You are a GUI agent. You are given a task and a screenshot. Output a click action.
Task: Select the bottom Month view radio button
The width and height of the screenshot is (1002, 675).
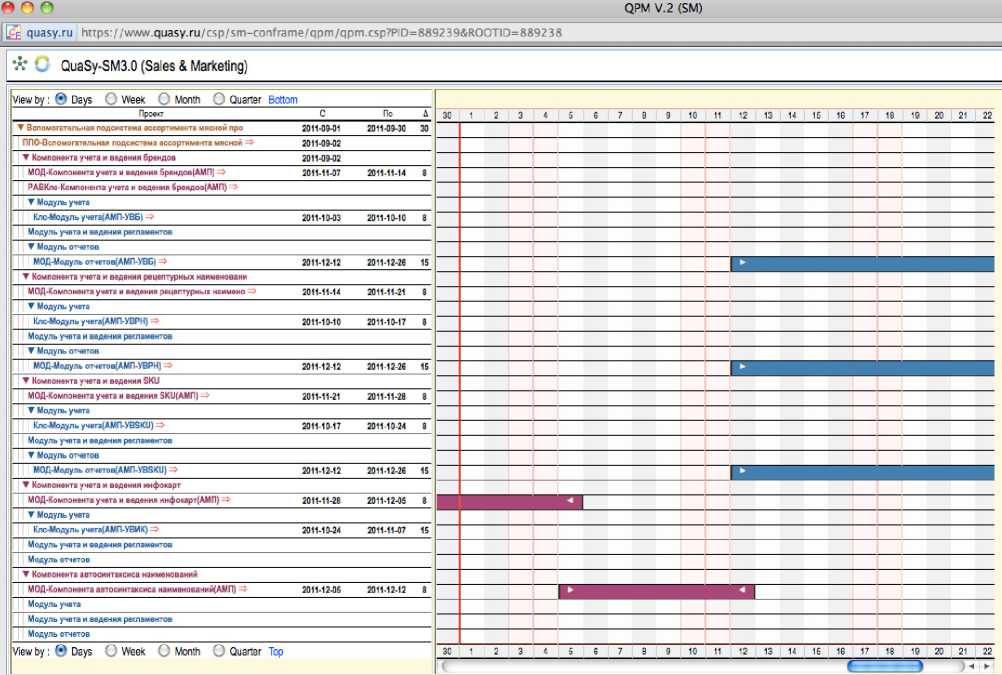(x=164, y=651)
